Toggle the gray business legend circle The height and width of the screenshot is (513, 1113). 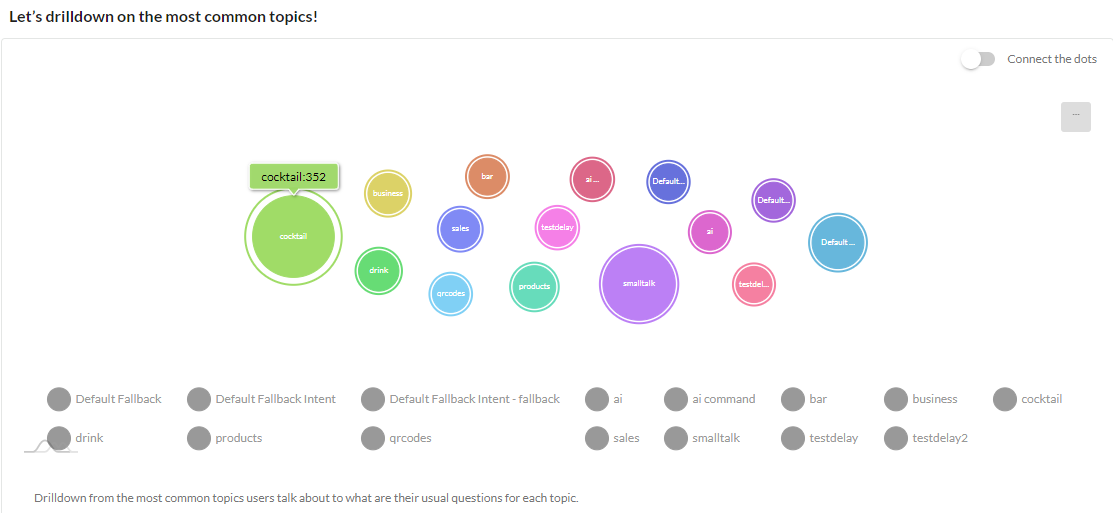pyautogui.click(x=896, y=399)
